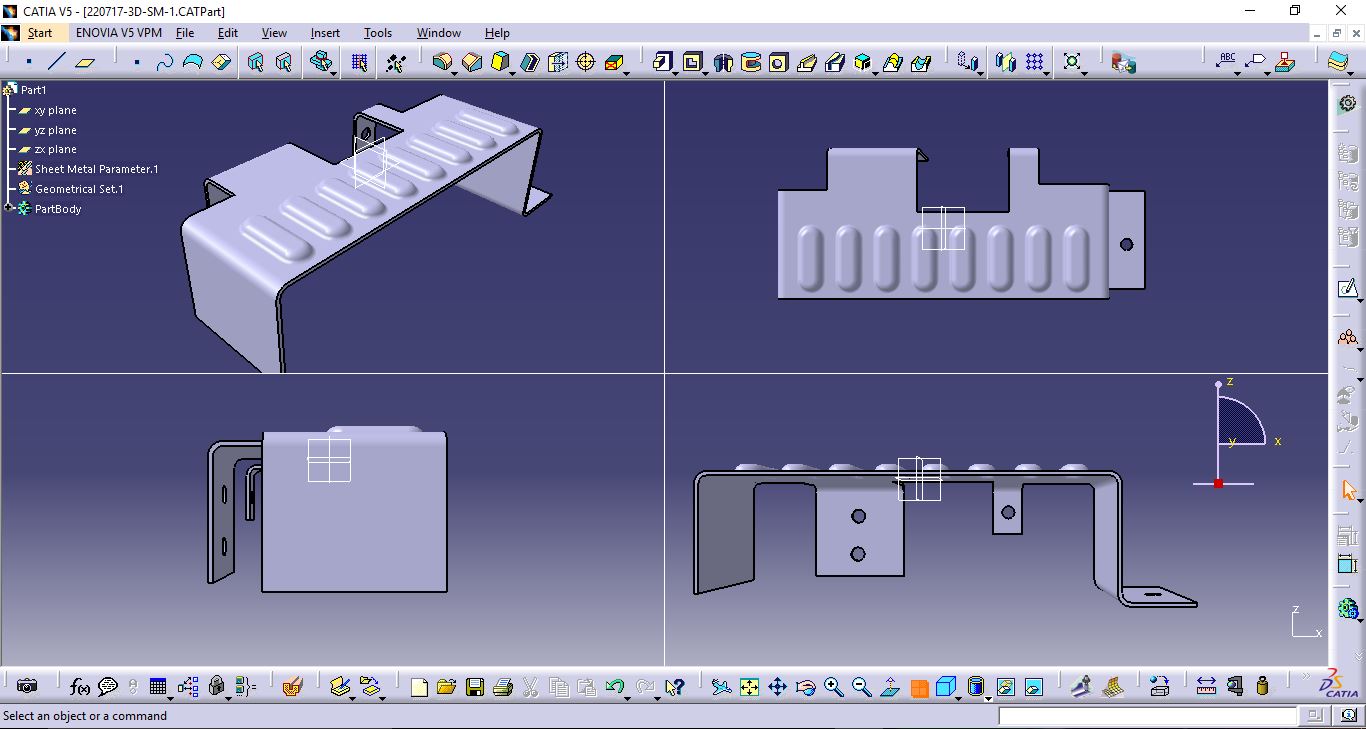Image resolution: width=1366 pixels, height=729 pixels.
Task: Open a file with the folder icon
Action: point(447,687)
